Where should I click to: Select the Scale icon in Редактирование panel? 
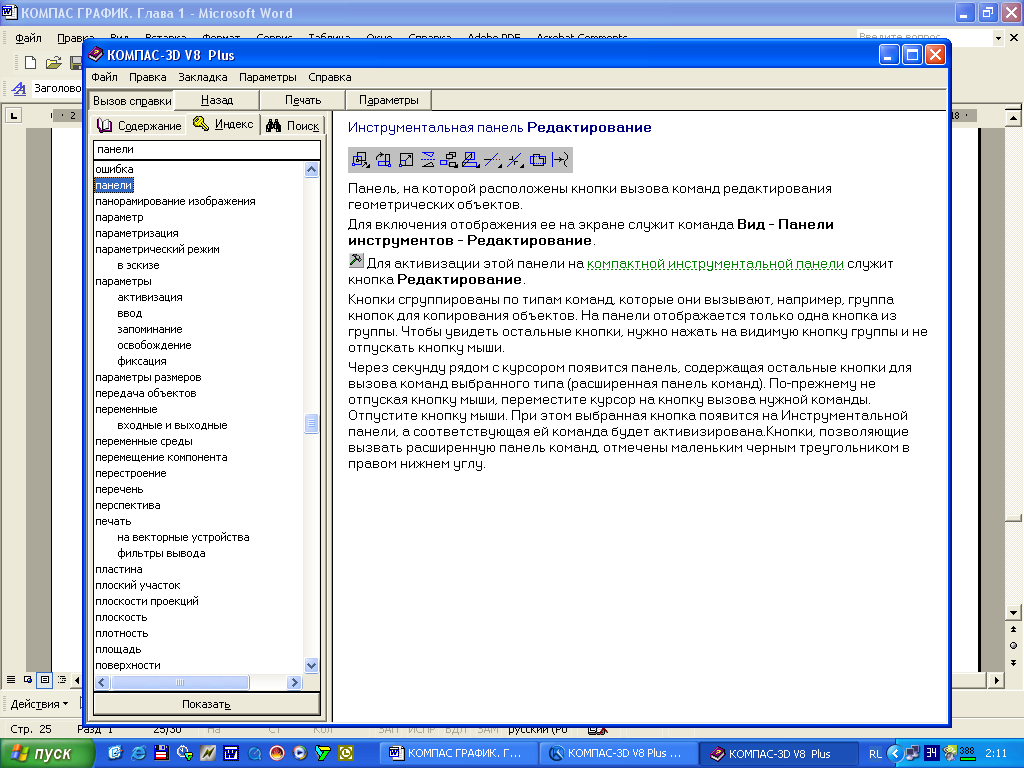point(406,160)
